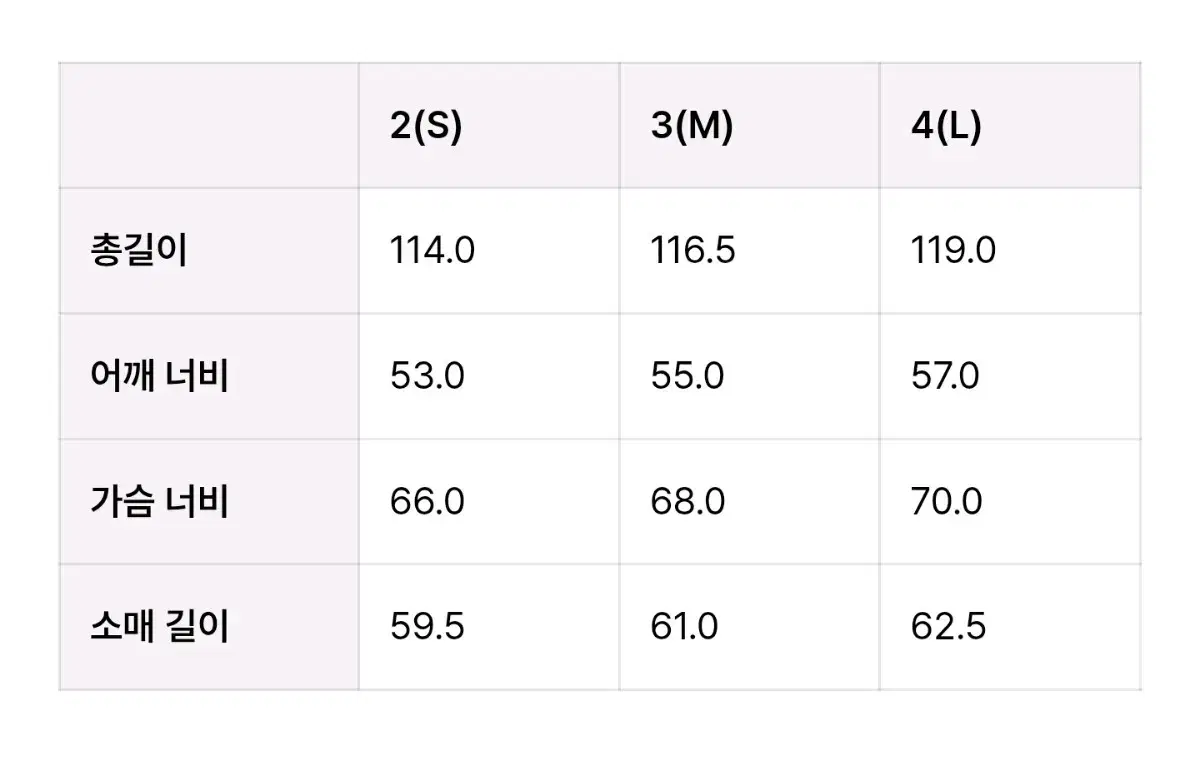Click the 66.0 chest width value
The height and width of the screenshot is (760, 1200).
427,501
